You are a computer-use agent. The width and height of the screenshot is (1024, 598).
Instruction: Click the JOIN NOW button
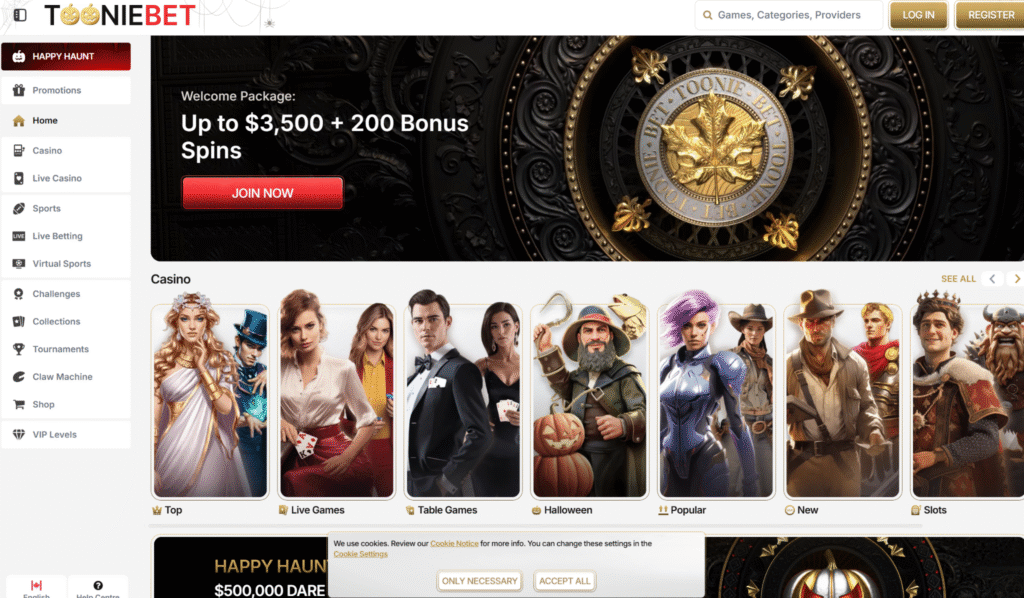pos(263,193)
